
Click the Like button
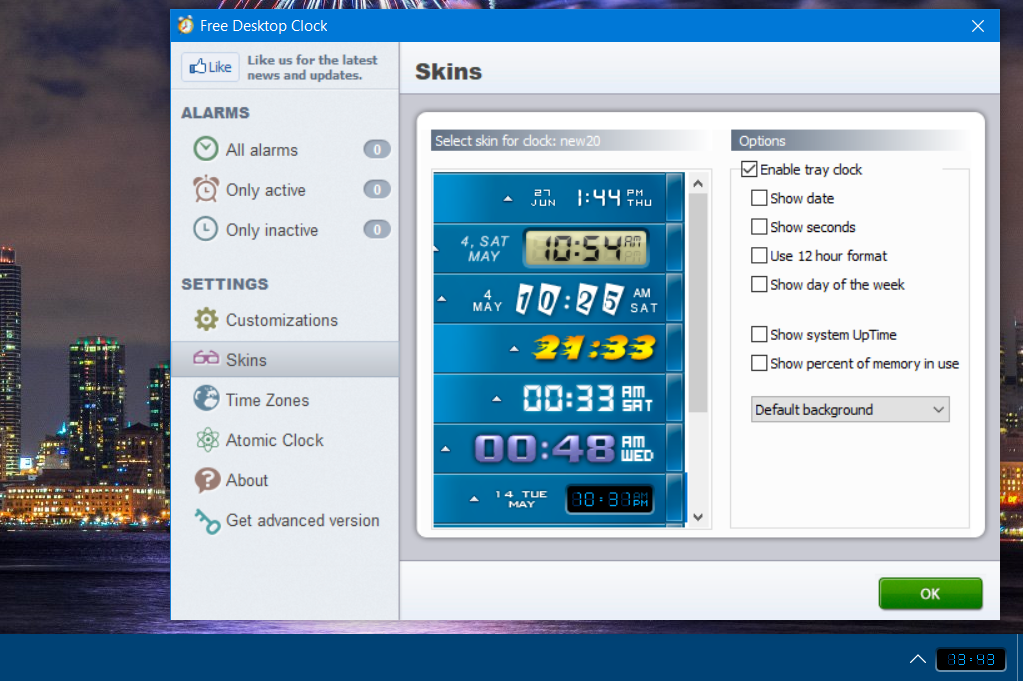pyautogui.click(x=209, y=66)
